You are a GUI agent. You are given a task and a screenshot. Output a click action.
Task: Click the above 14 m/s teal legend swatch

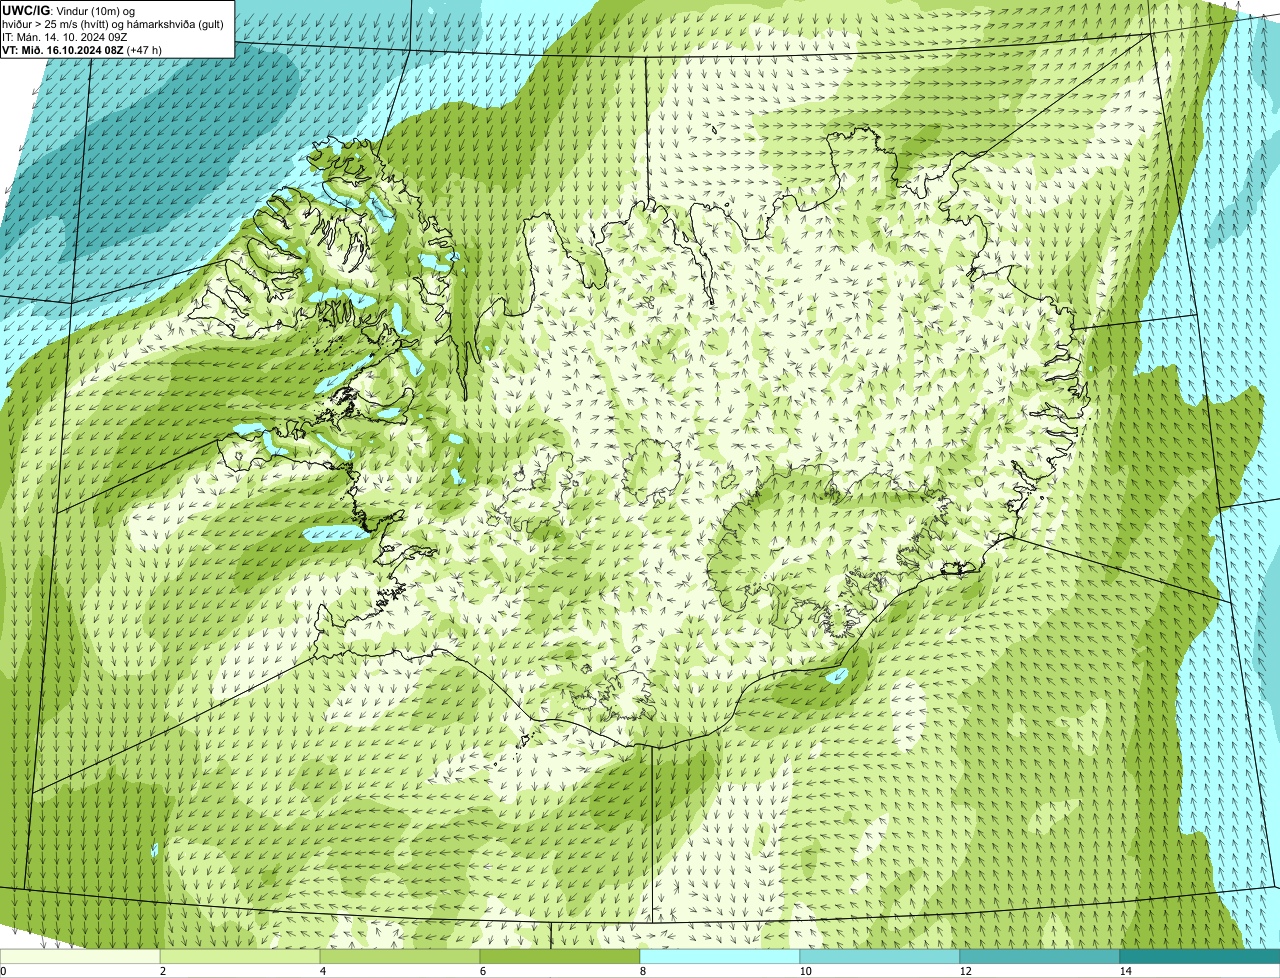[1200, 956]
